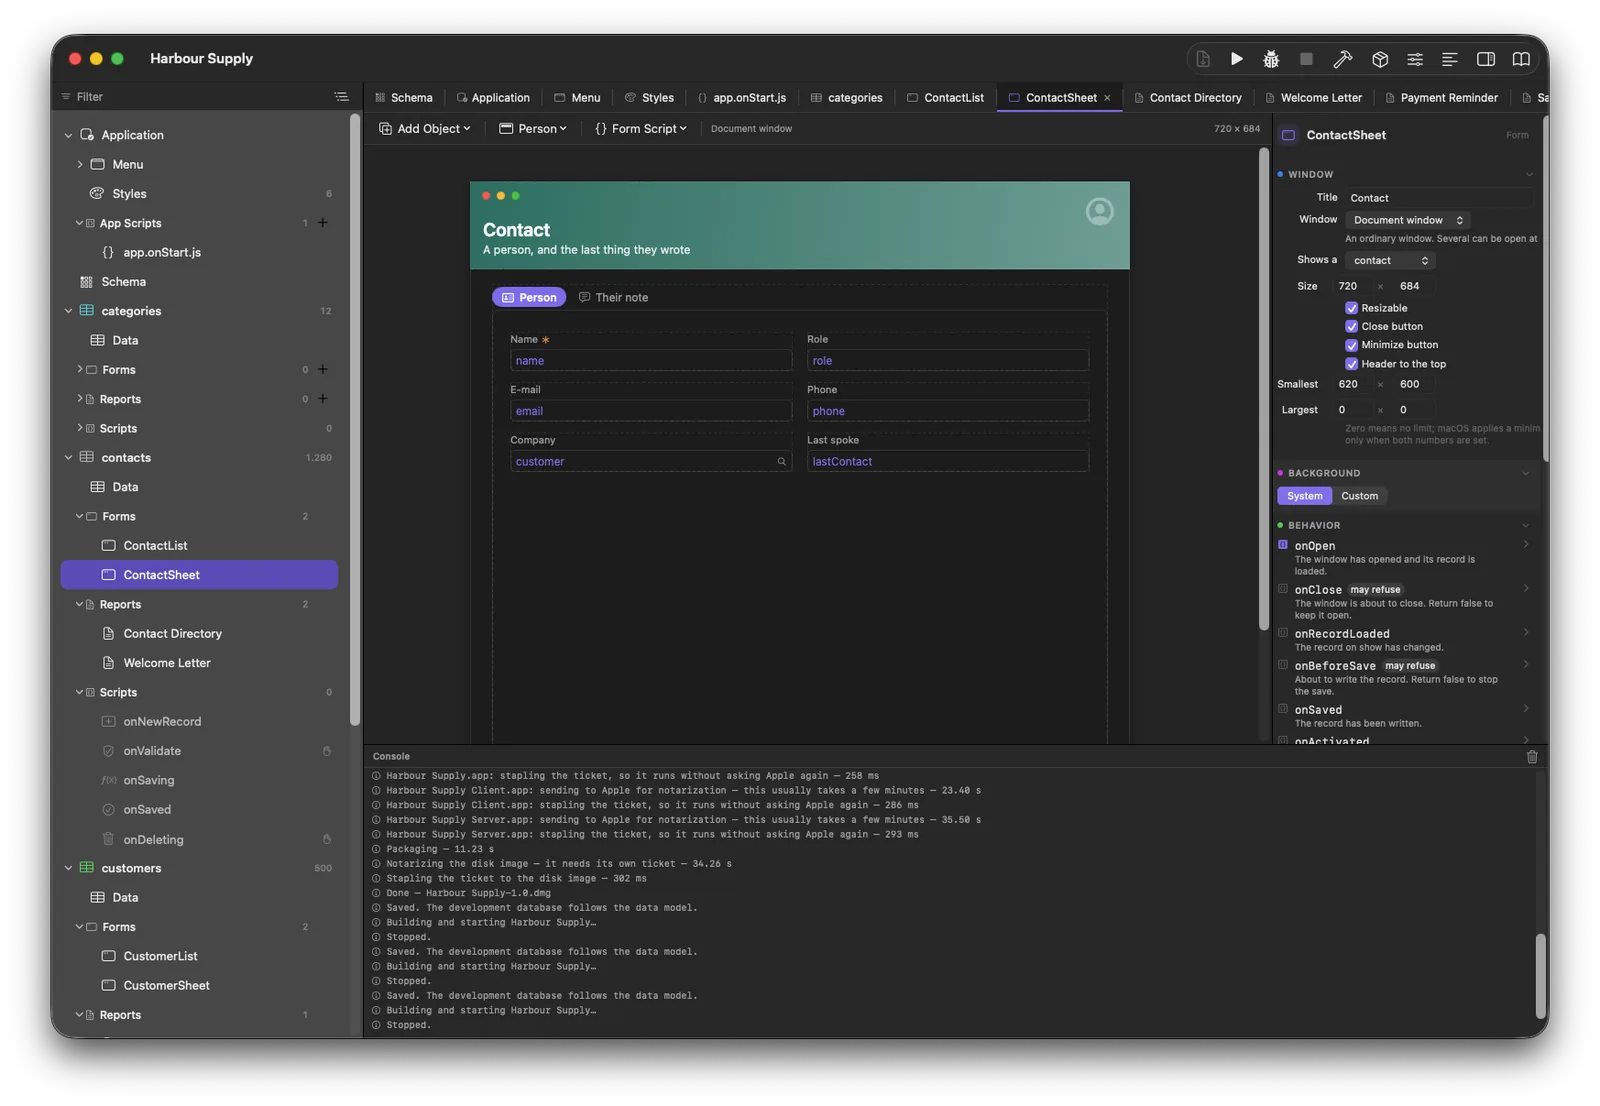Click the onClose script indicator icon
This screenshot has height=1106, width=1600.
1283,589
